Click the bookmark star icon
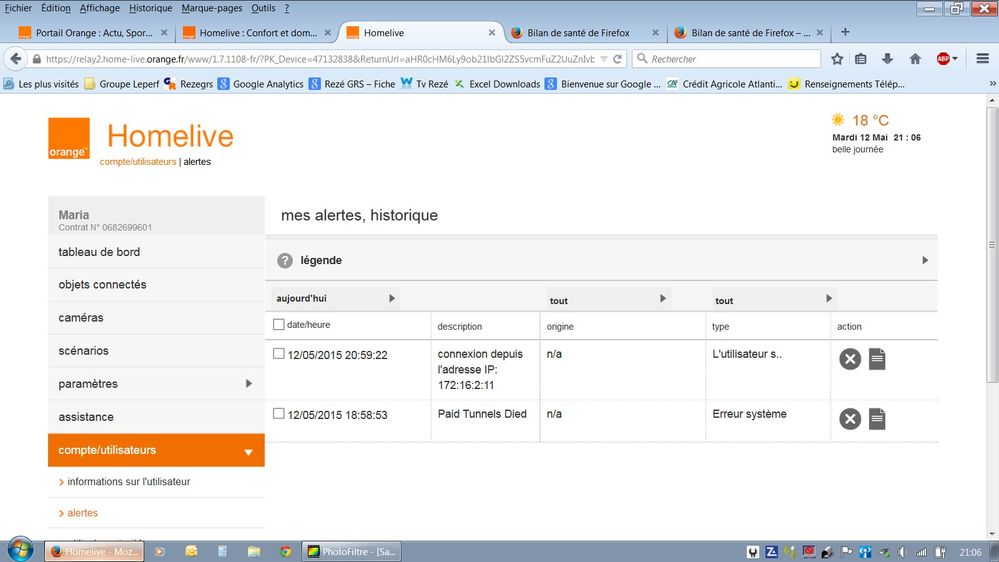Image resolution: width=999 pixels, height=562 pixels. [x=837, y=59]
